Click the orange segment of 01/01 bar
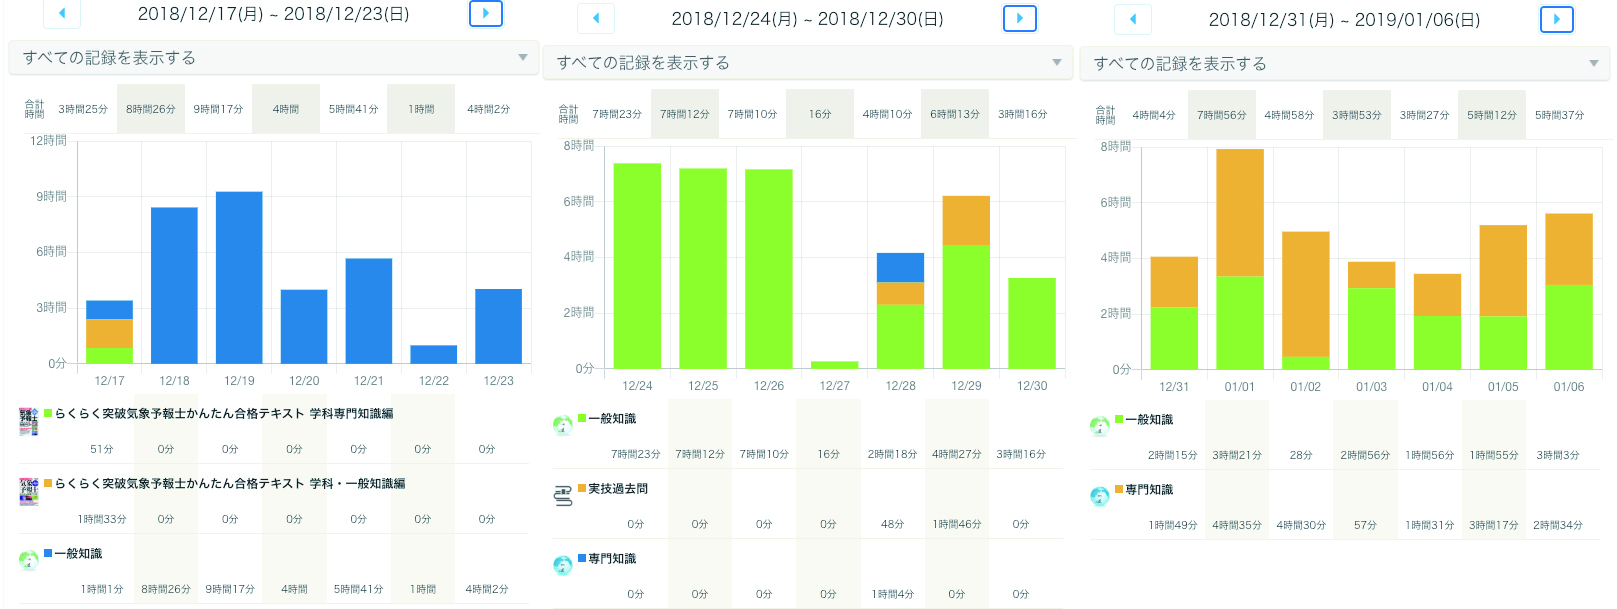This screenshot has width=1617, height=609. click(1240, 213)
